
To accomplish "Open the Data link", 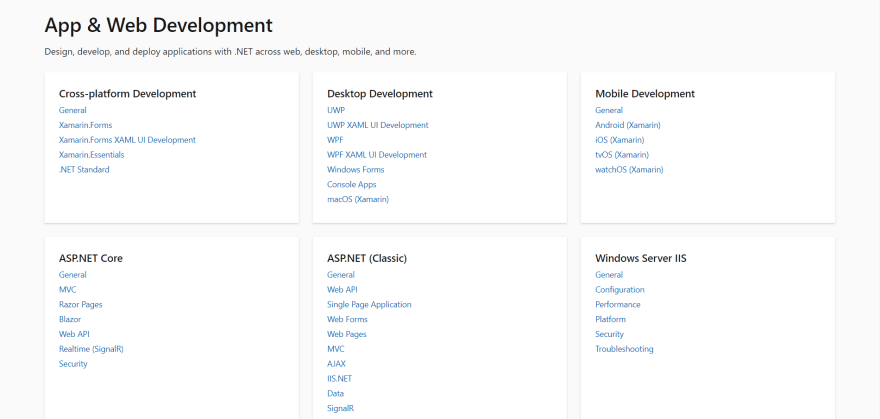I will coord(336,394).
